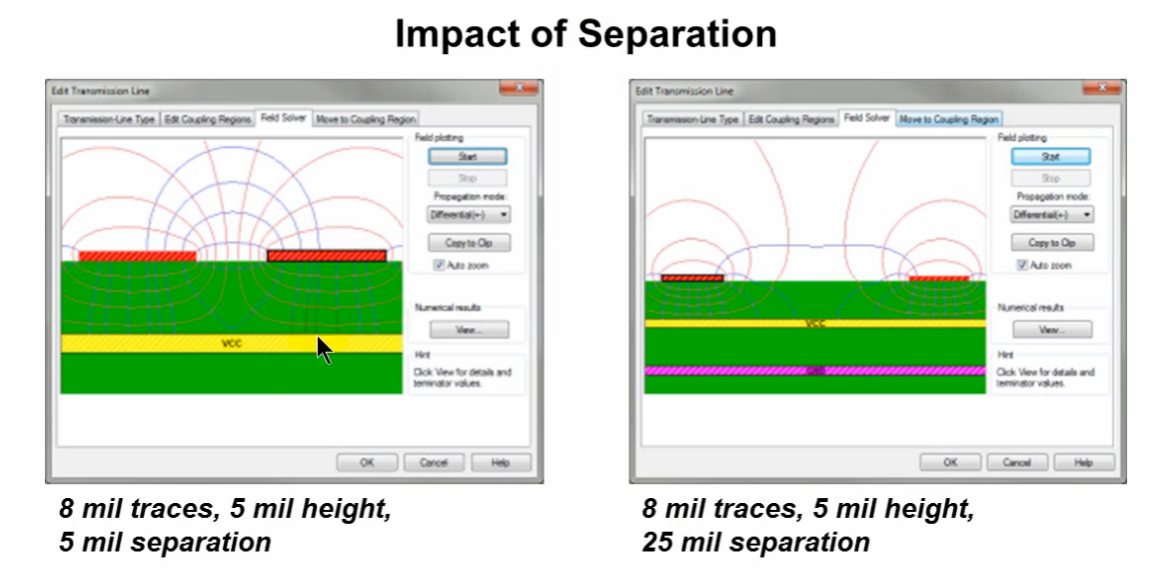Open Edit Coupling Regions tab in right dialog
Image resolution: width=1173 pixels, height=570 pixels.
tap(791, 119)
